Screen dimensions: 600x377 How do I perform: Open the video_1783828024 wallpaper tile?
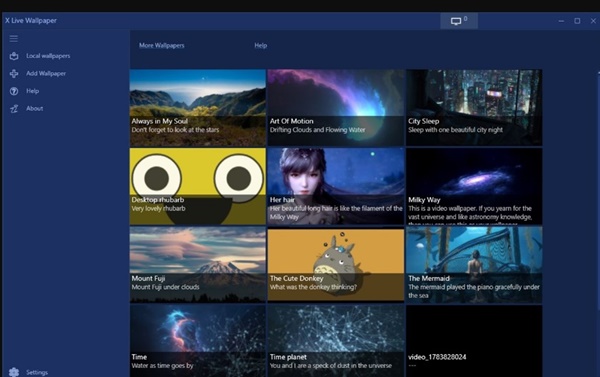click(x=474, y=341)
